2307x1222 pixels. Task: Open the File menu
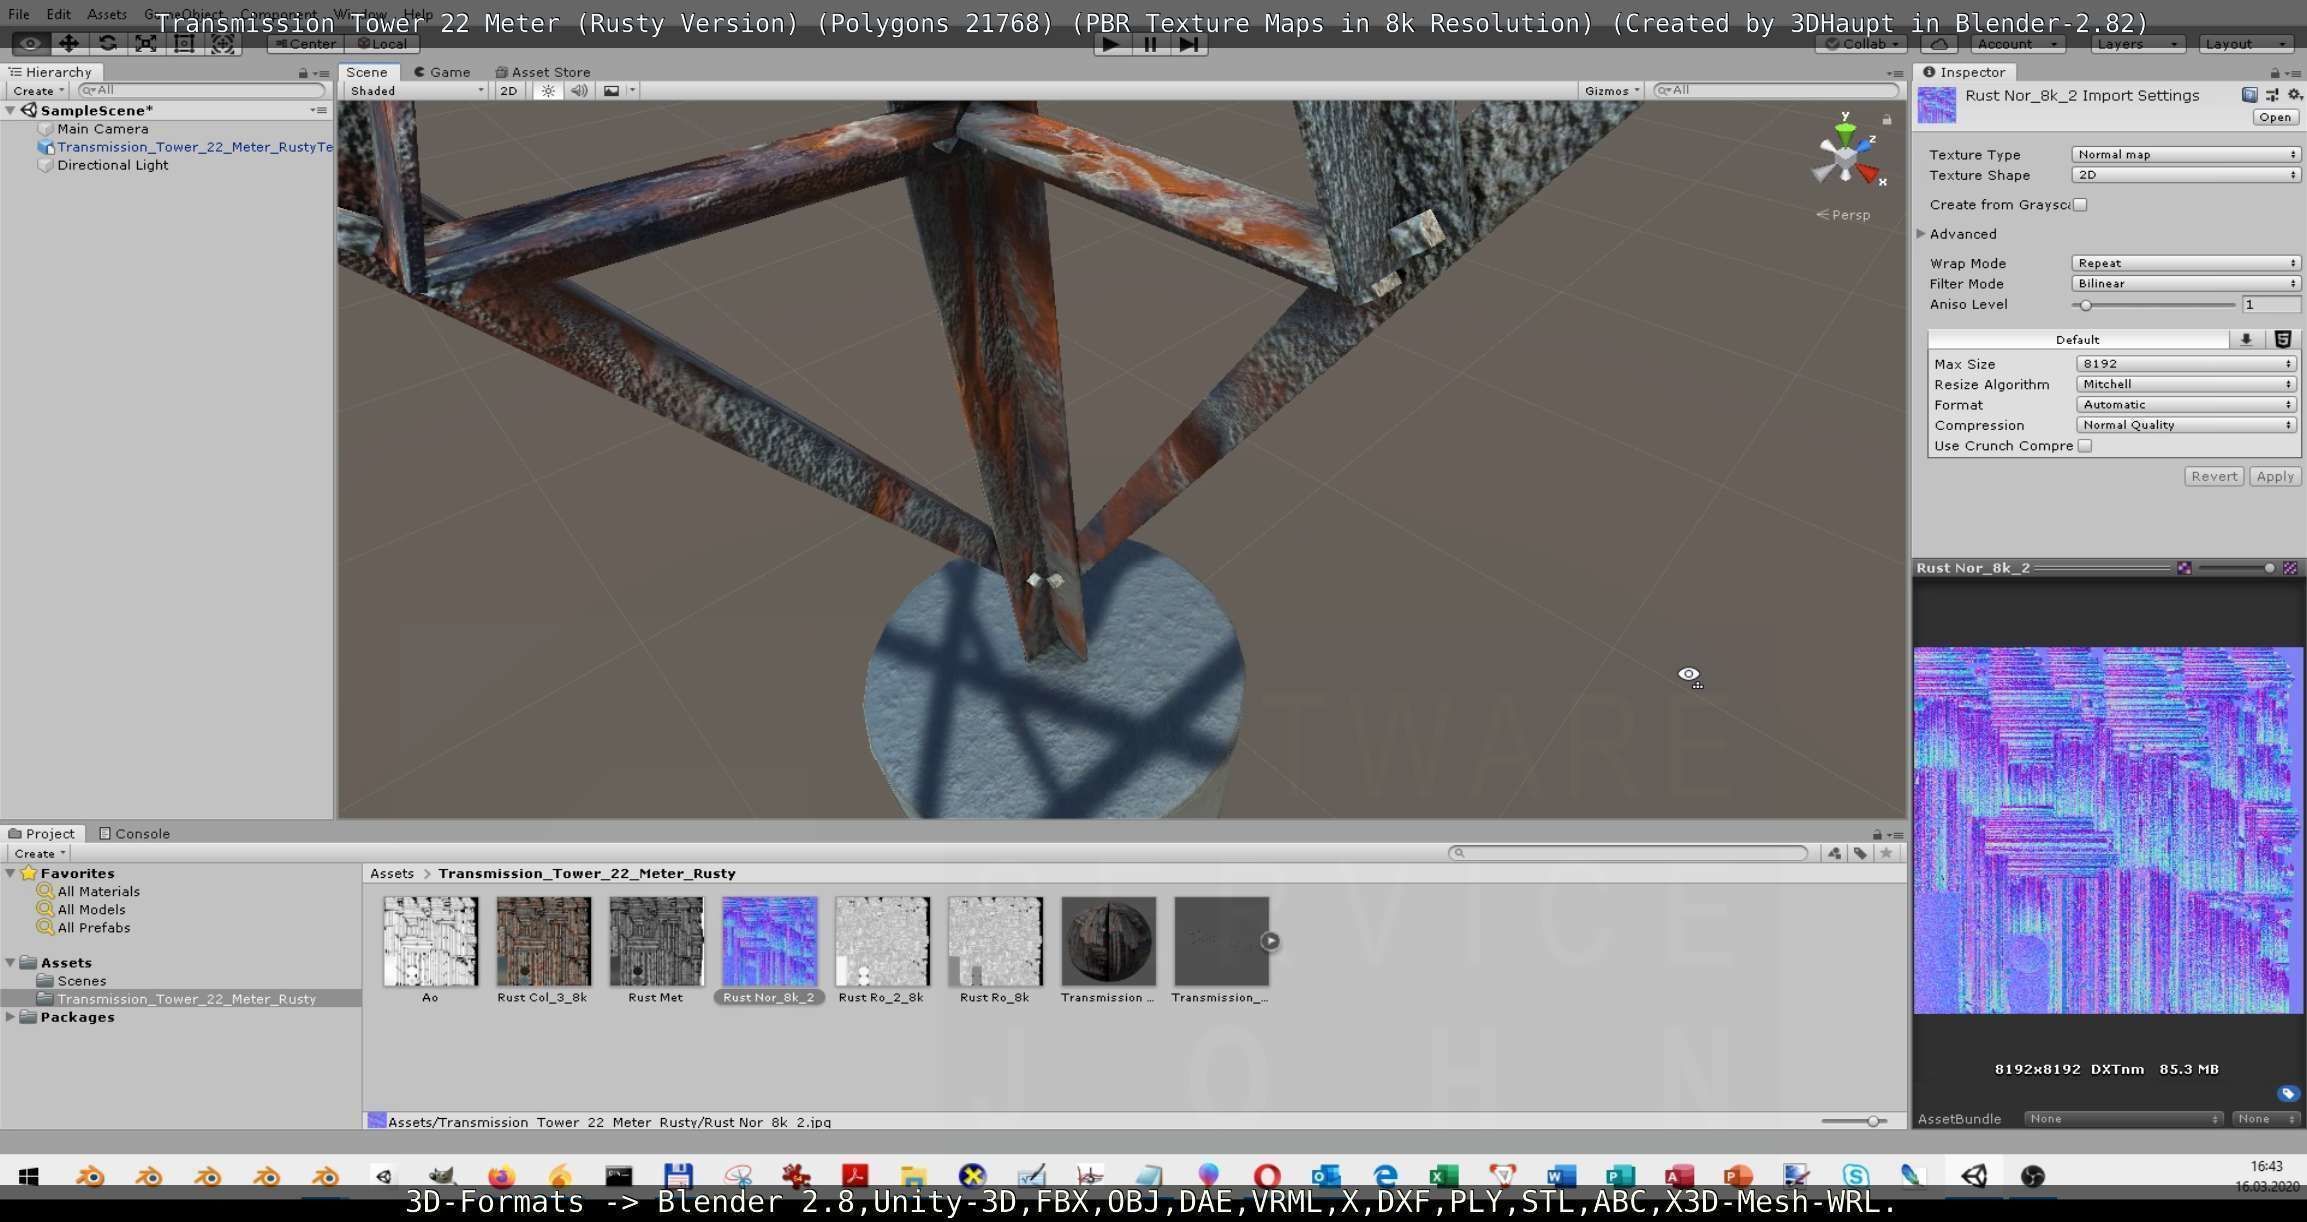[x=18, y=14]
